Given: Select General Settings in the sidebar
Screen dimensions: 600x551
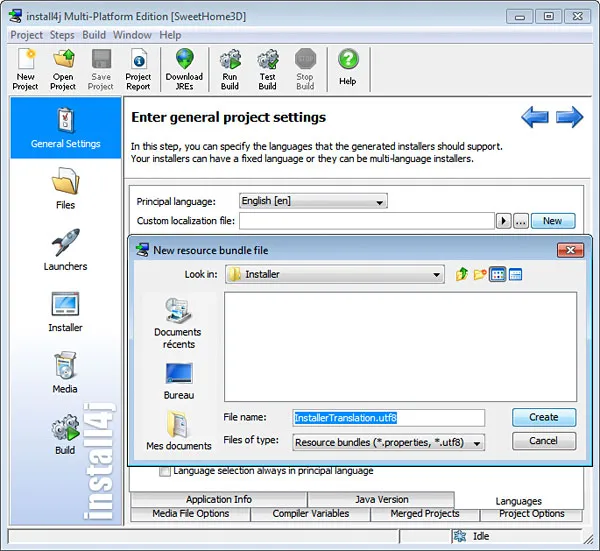Looking at the screenshot, I should 65,128.
